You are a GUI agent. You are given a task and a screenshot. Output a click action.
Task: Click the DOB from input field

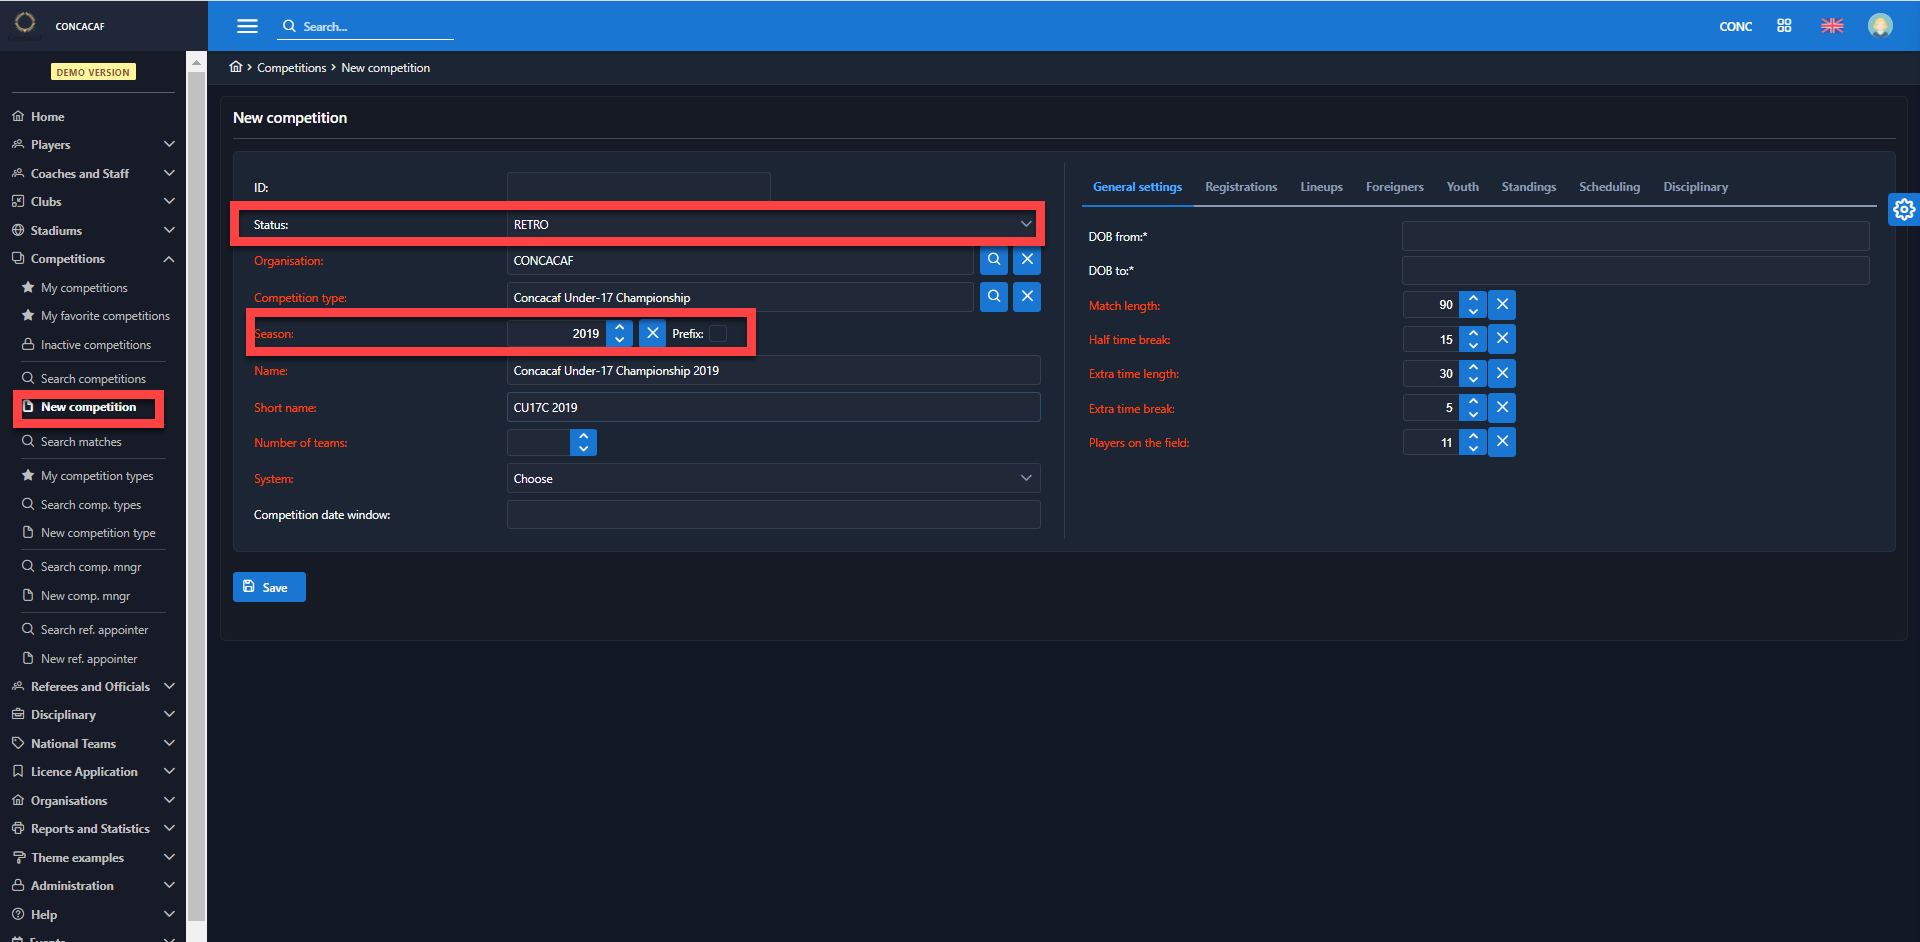[1635, 237]
